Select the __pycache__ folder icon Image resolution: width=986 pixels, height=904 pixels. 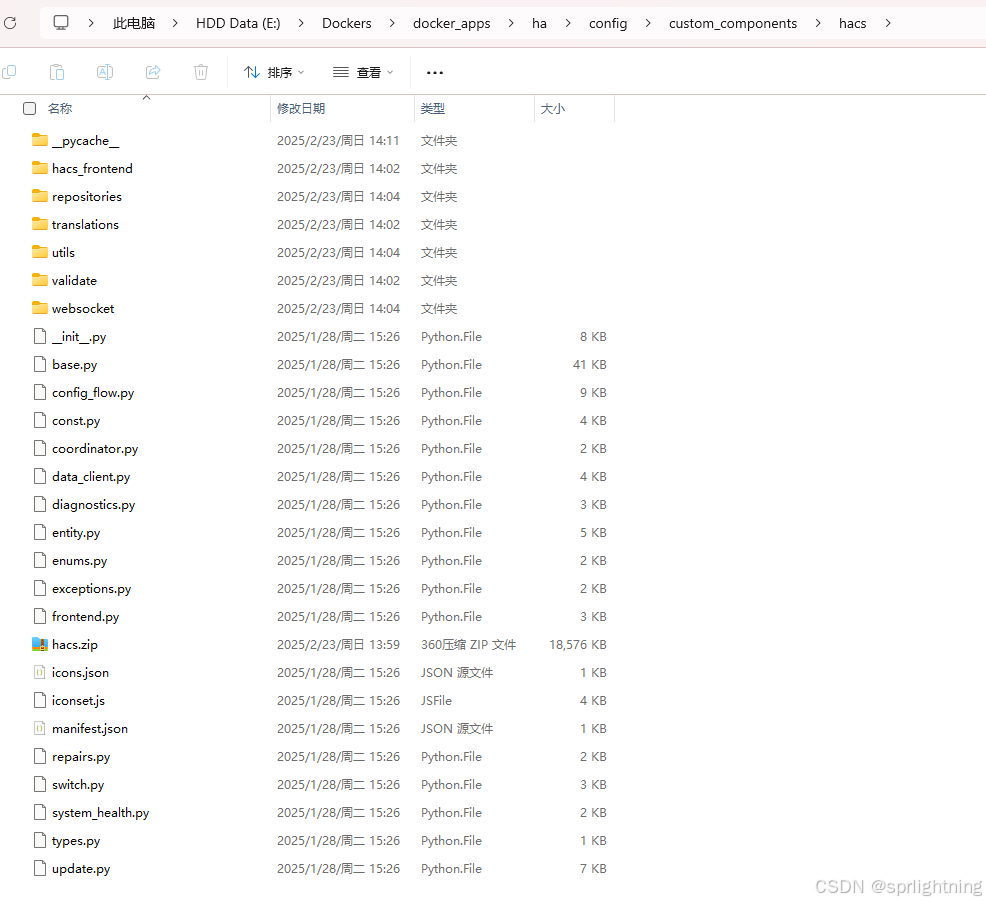coord(40,140)
